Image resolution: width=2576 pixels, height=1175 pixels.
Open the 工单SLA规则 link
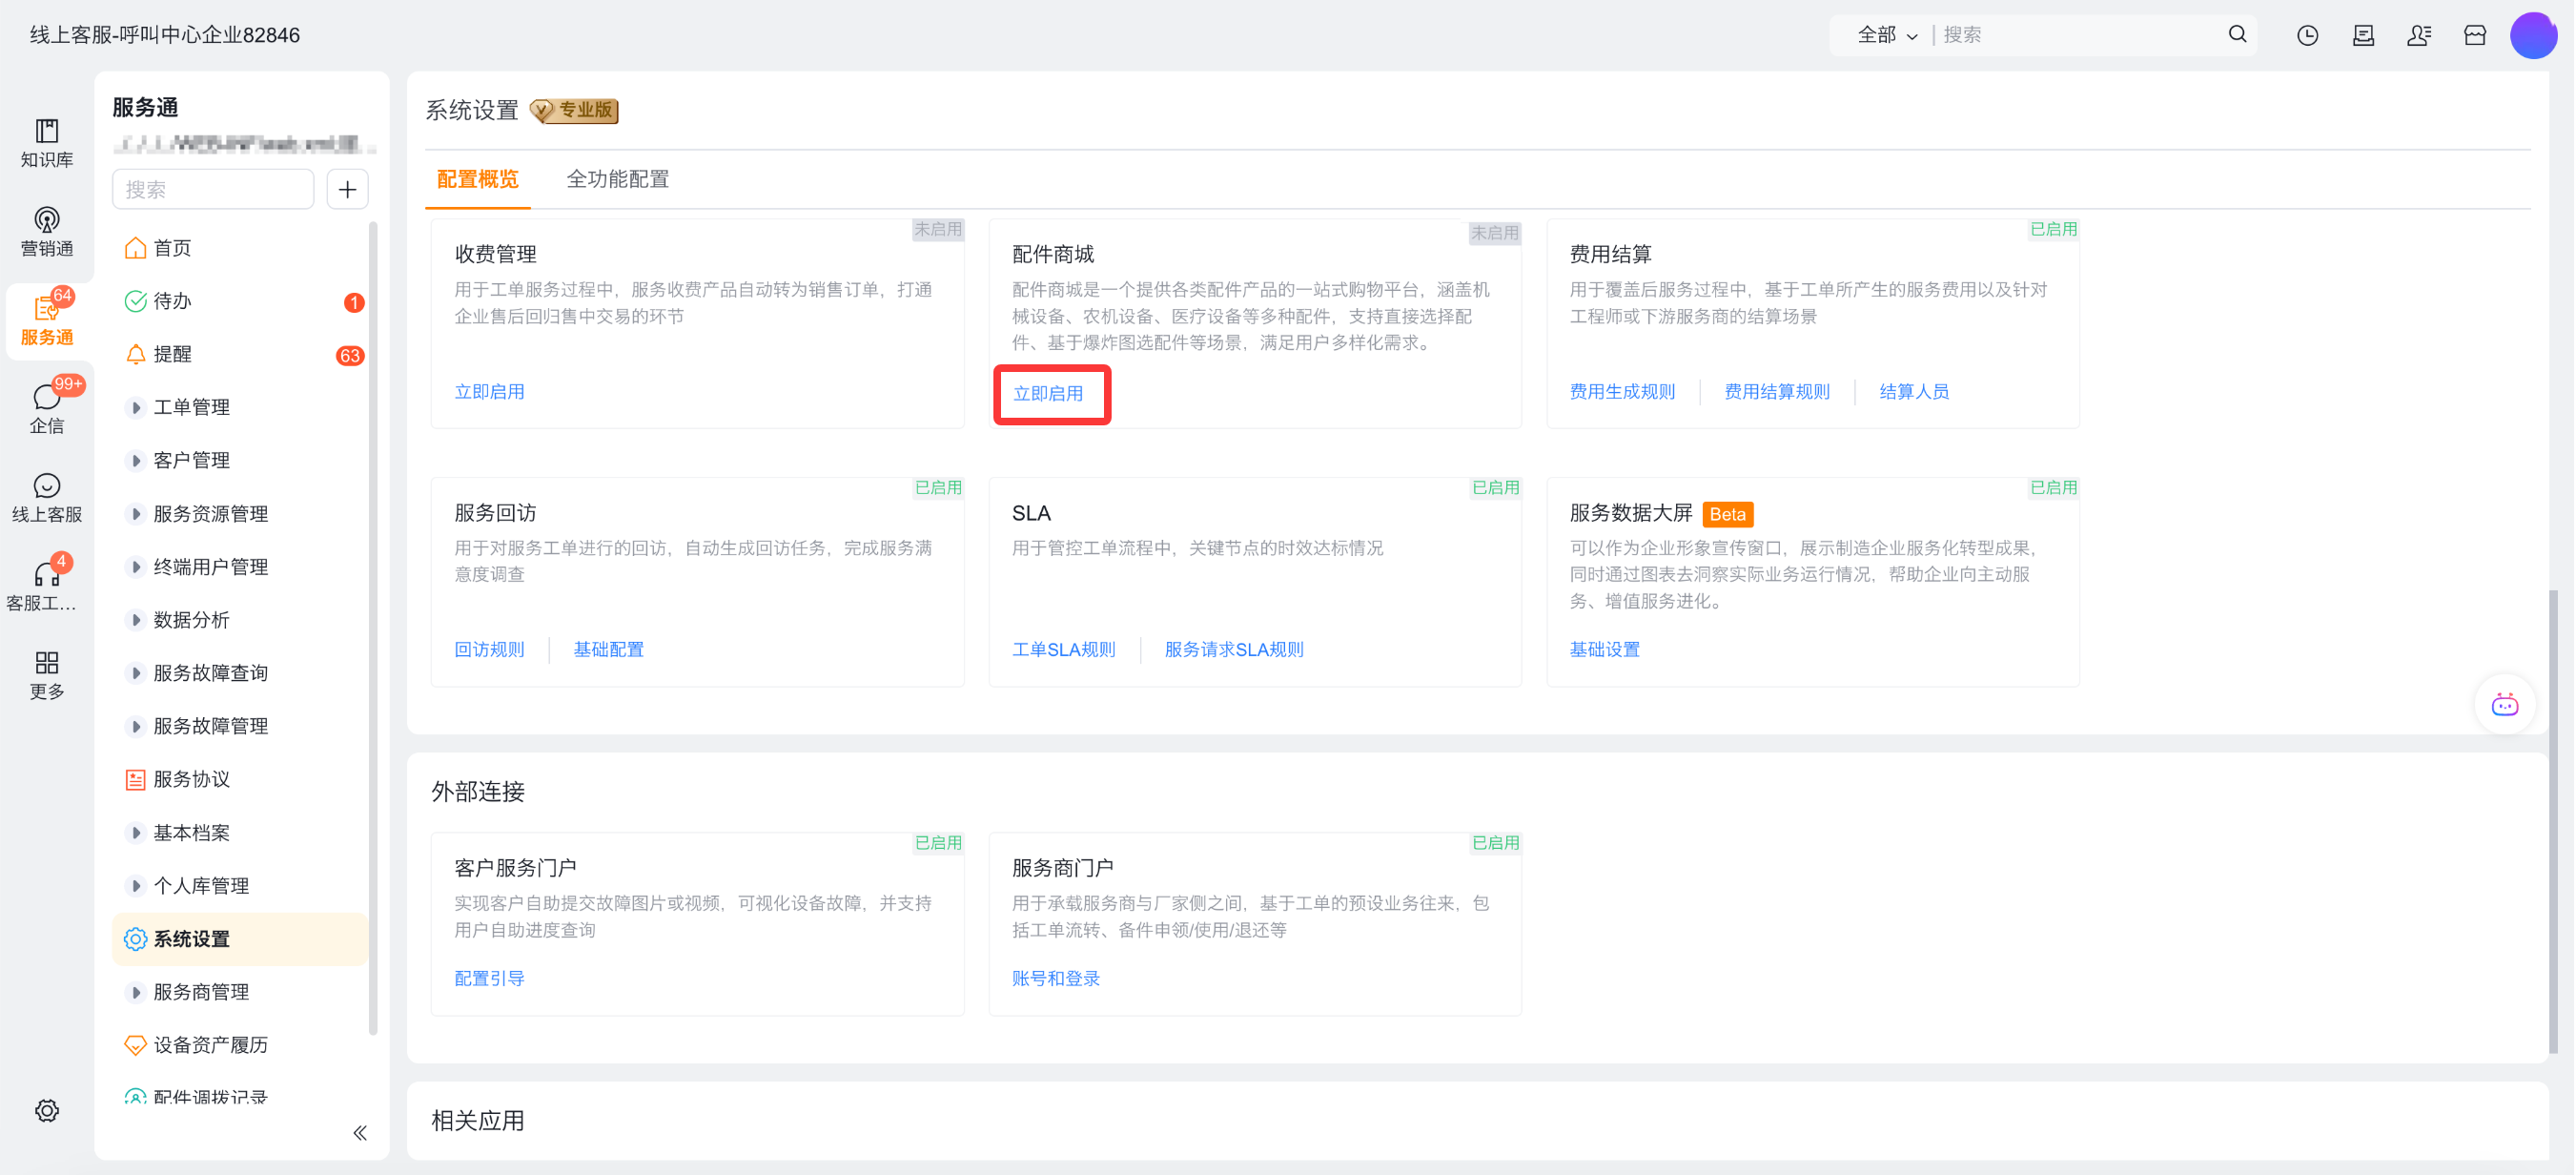coord(1063,649)
